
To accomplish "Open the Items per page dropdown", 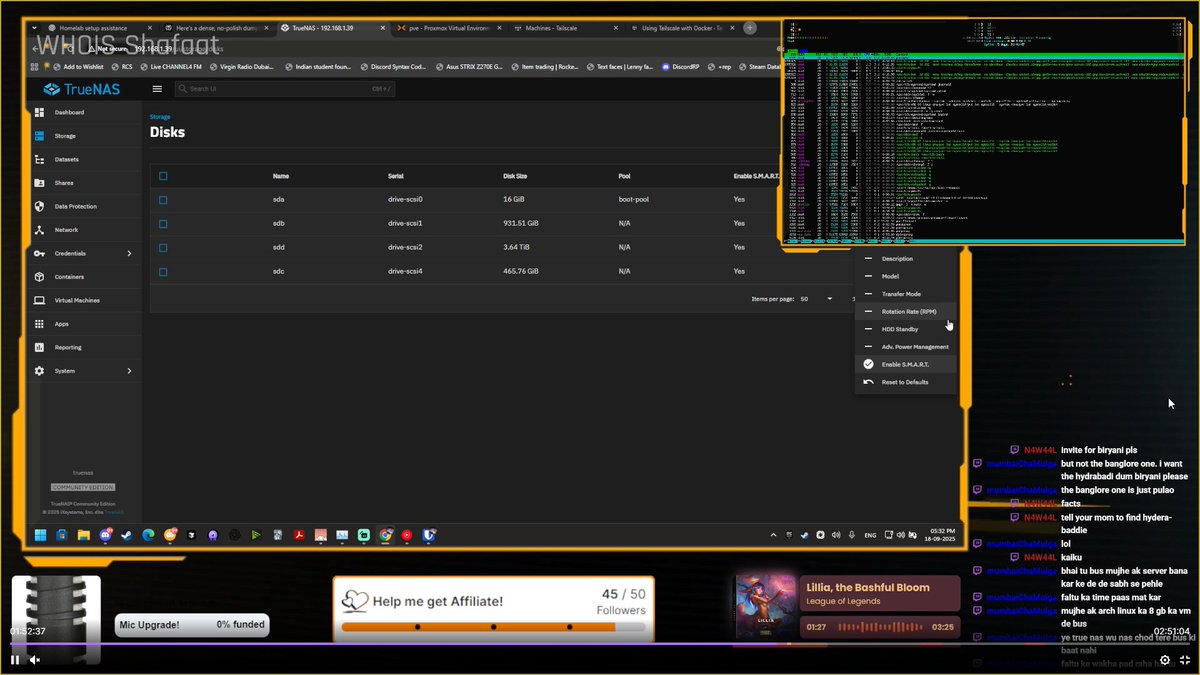I will pyautogui.click(x=829, y=298).
